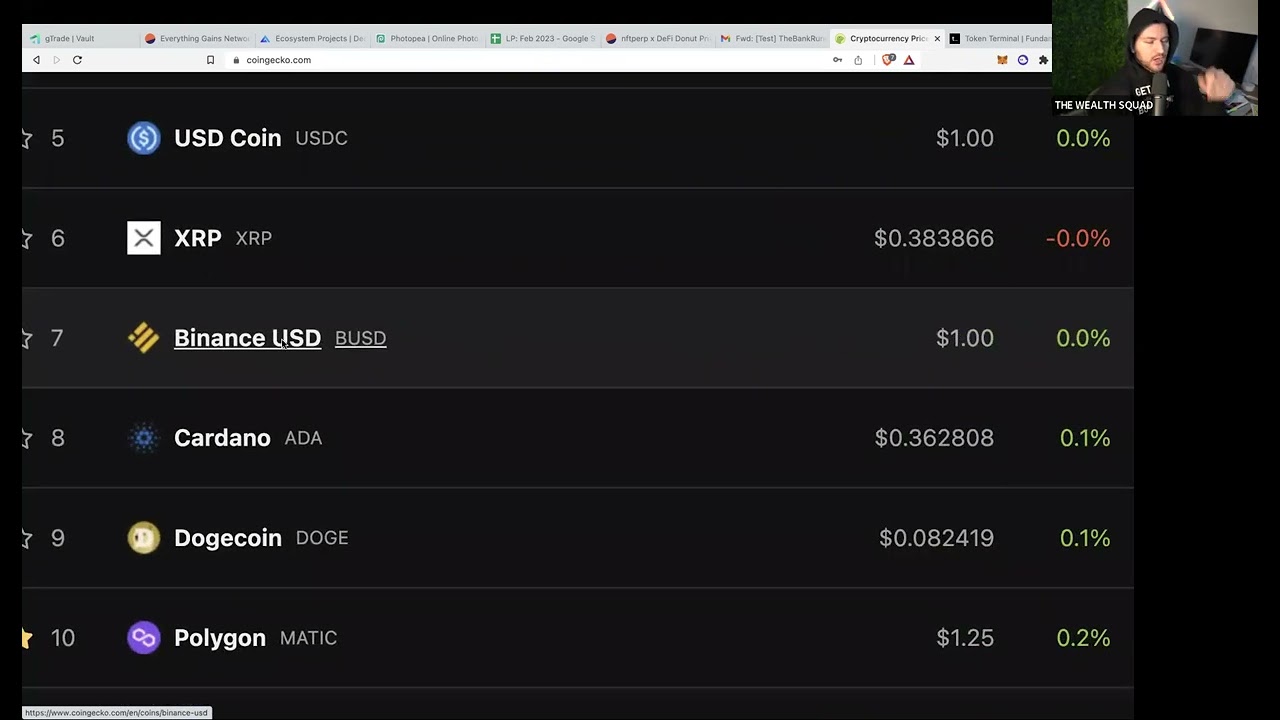The height and width of the screenshot is (720, 1280).
Task: Open the Binance USD coin link
Action: (247, 338)
